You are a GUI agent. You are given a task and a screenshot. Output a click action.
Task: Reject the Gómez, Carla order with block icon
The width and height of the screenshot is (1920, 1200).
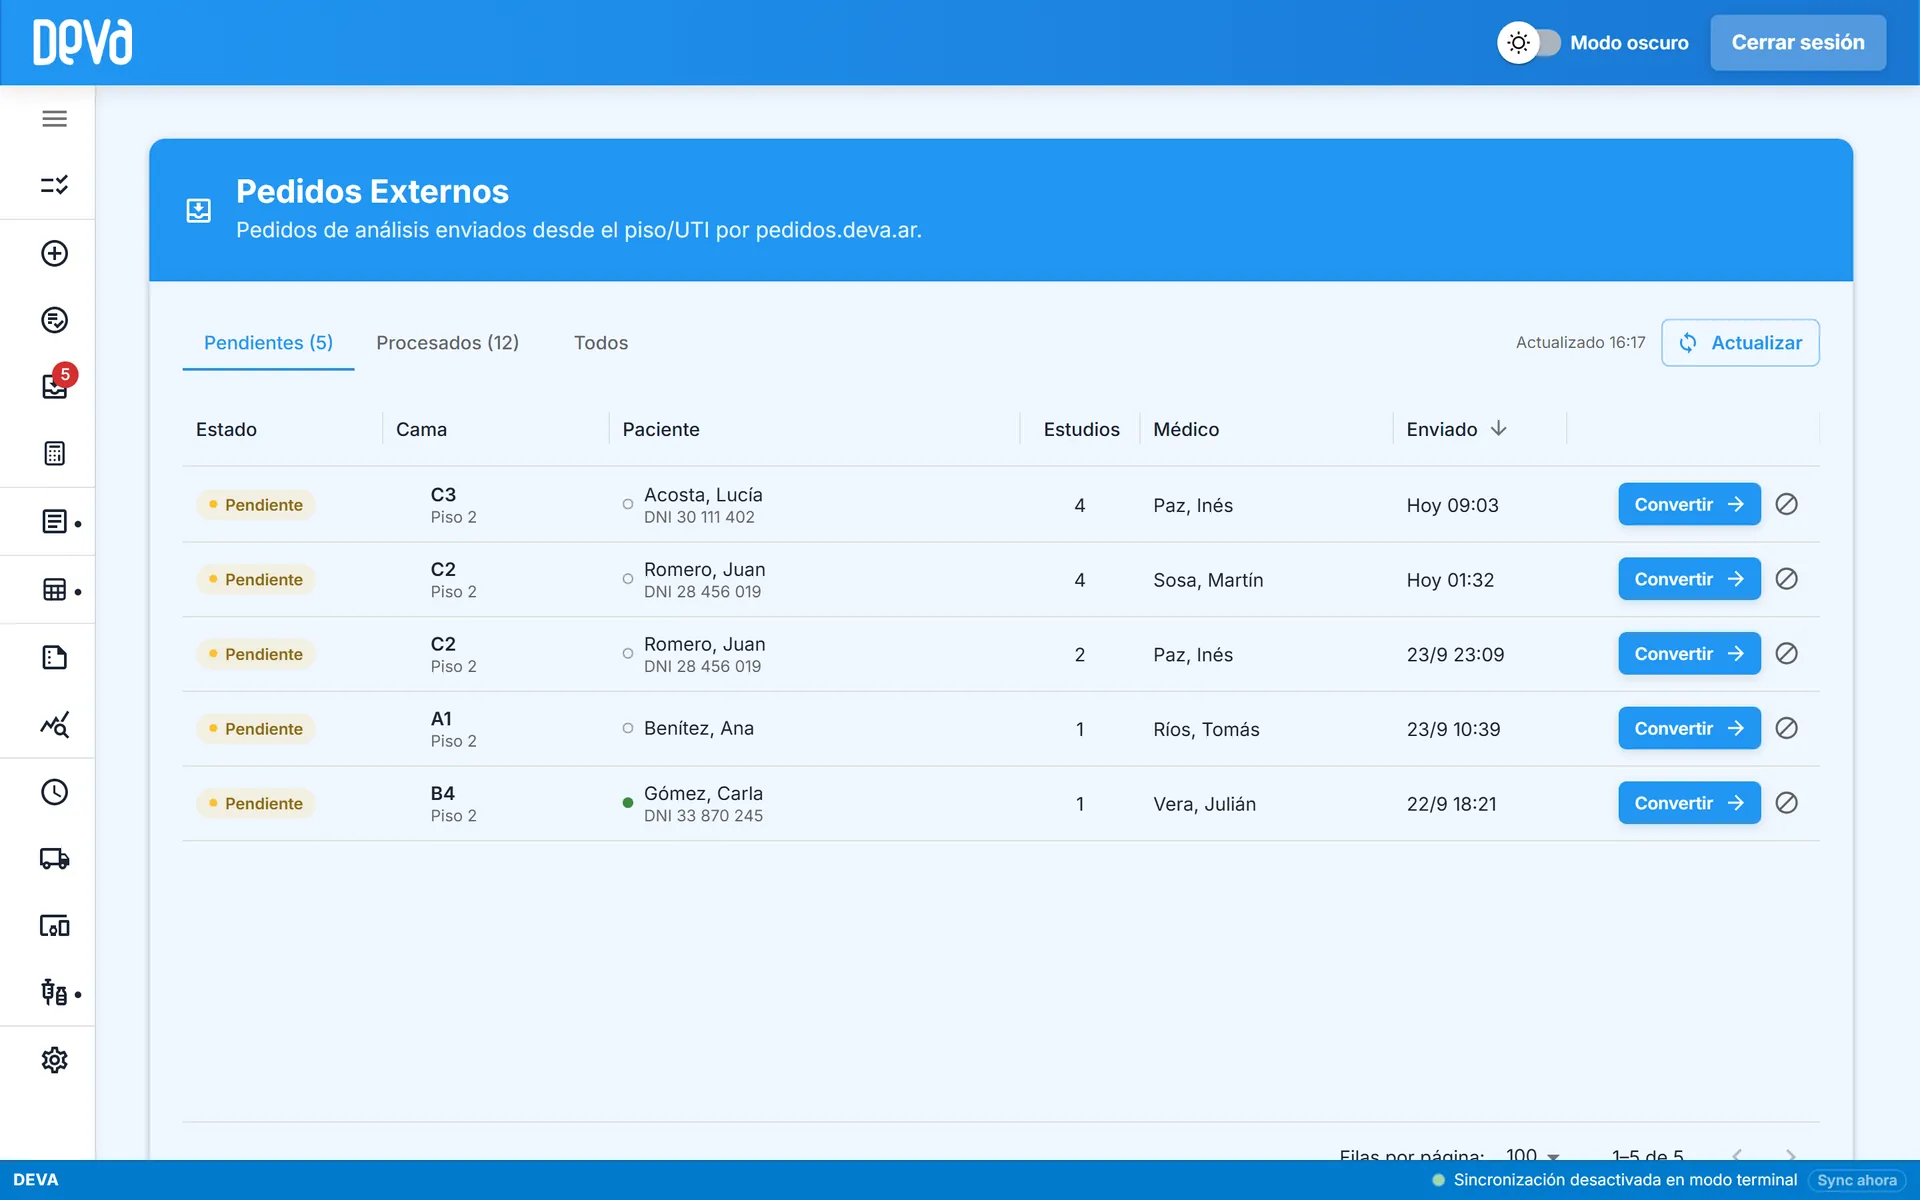[x=1786, y=803]
